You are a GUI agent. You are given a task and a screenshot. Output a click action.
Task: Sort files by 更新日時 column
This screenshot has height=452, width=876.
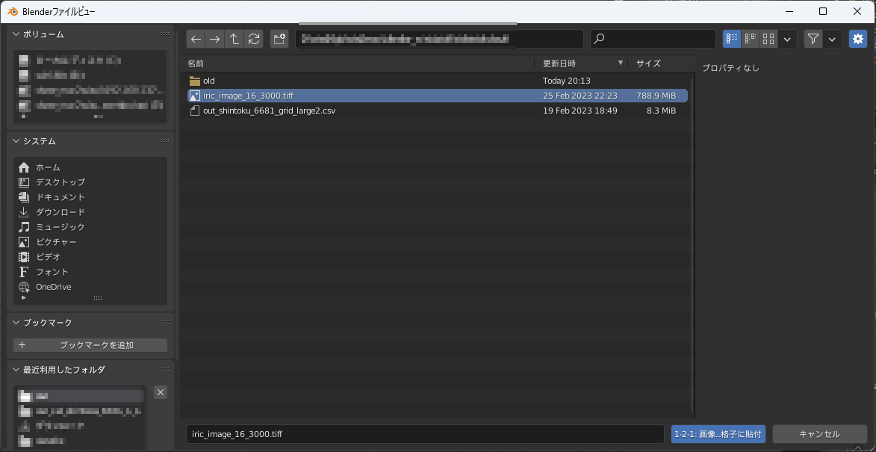(x=559, y=64)
